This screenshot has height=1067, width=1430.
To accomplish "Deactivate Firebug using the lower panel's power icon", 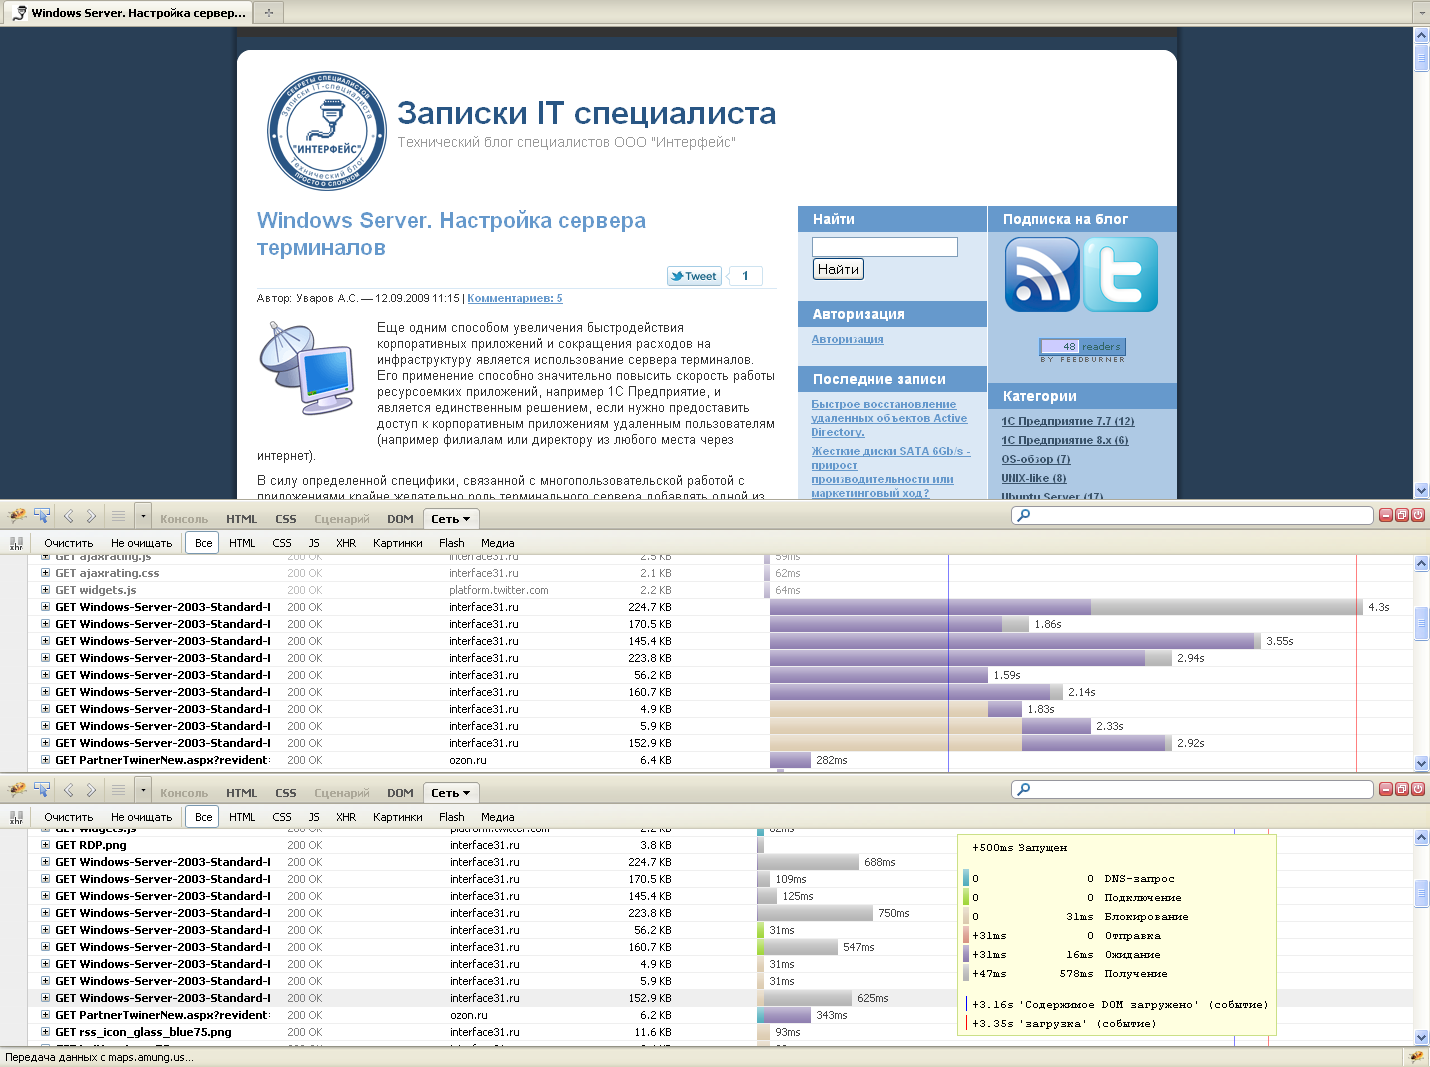I will [1418, 789].
